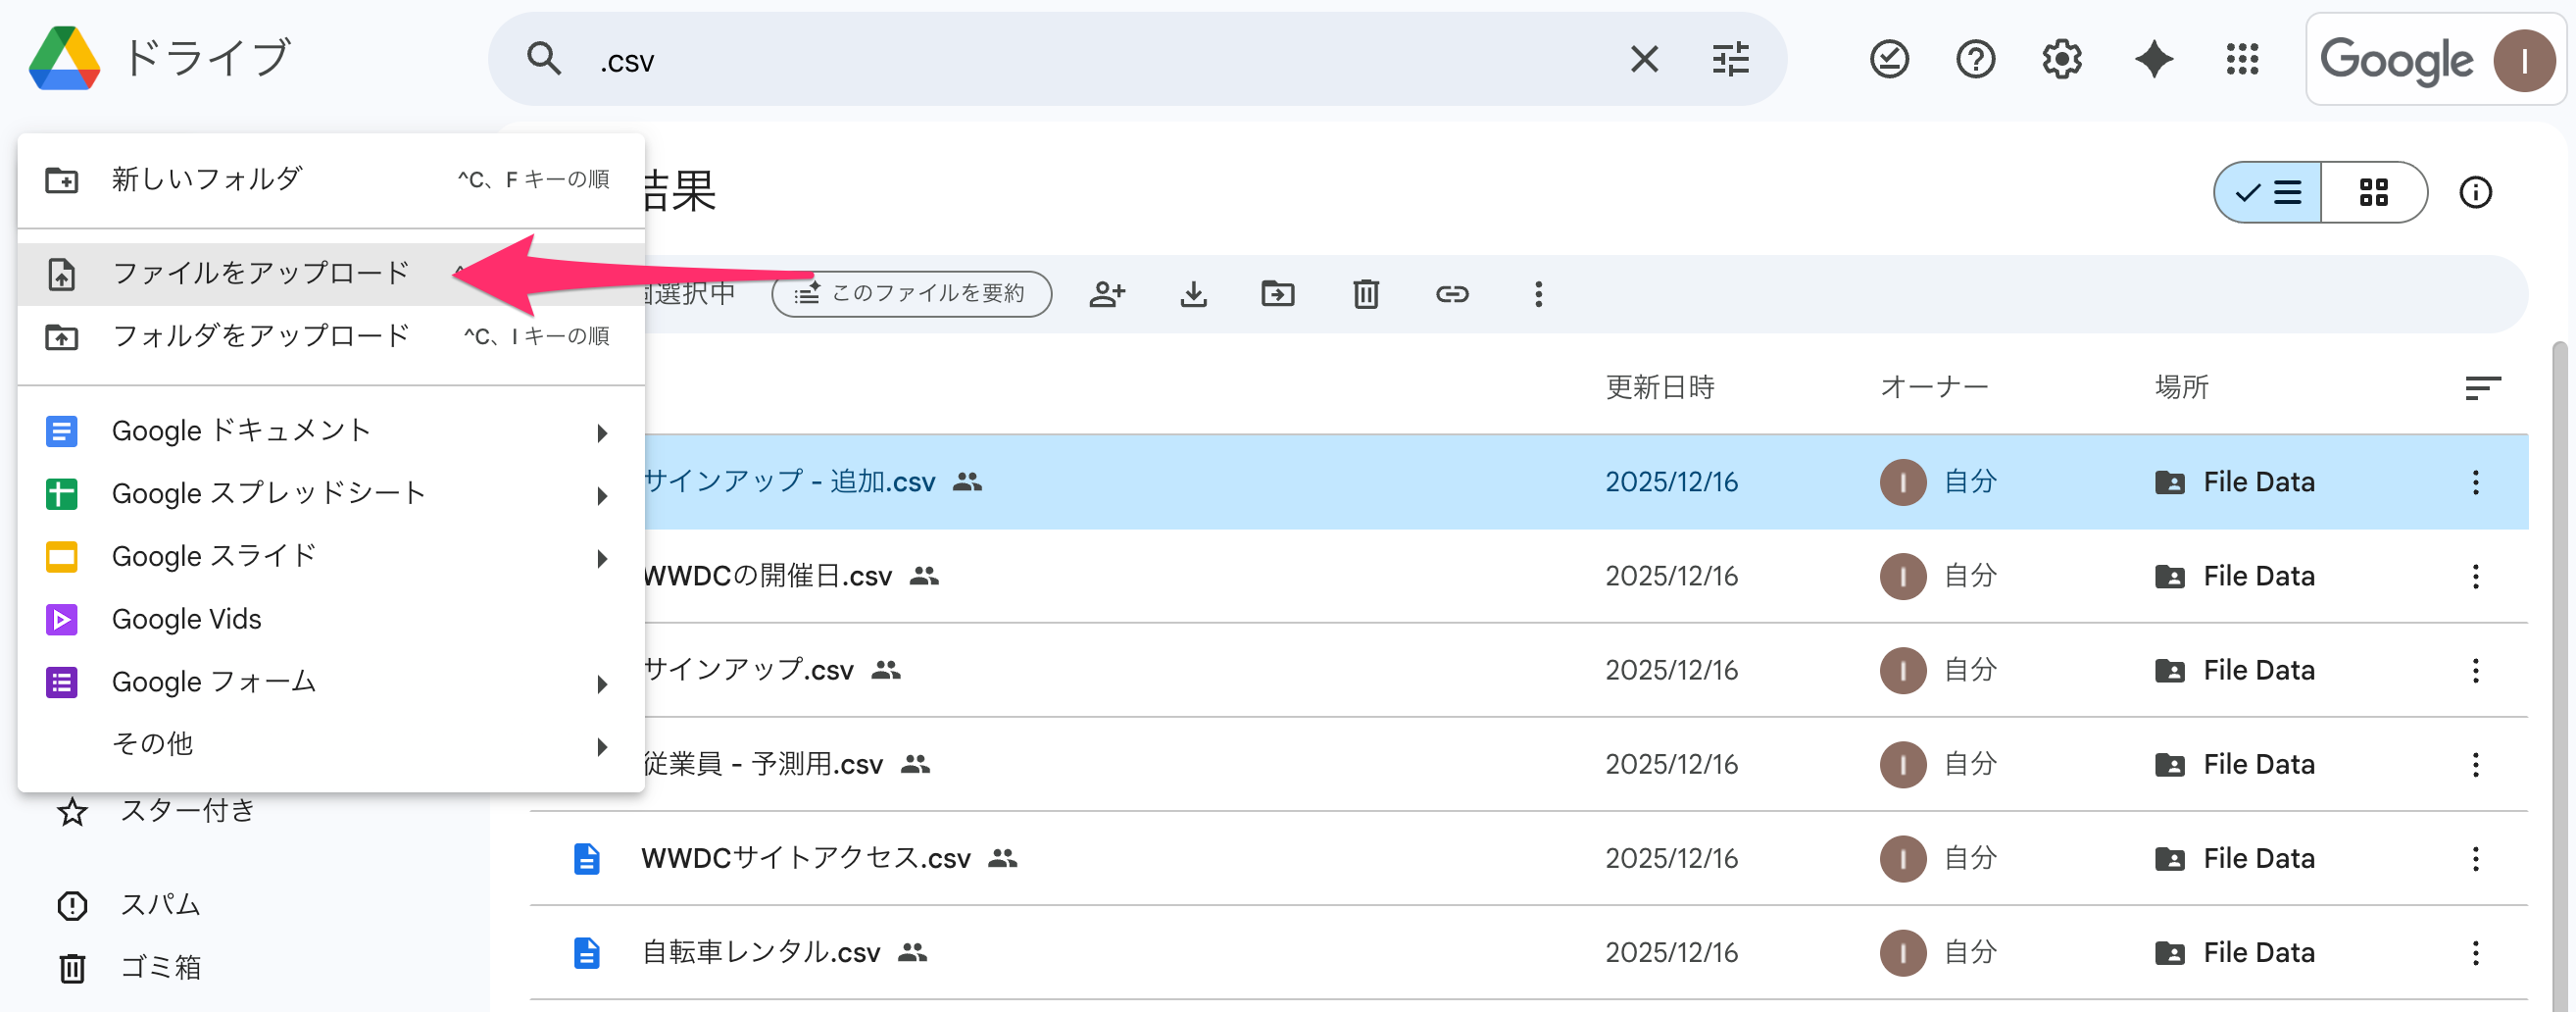
Task: Copy link using the link icon
Action: [1451, 294]
